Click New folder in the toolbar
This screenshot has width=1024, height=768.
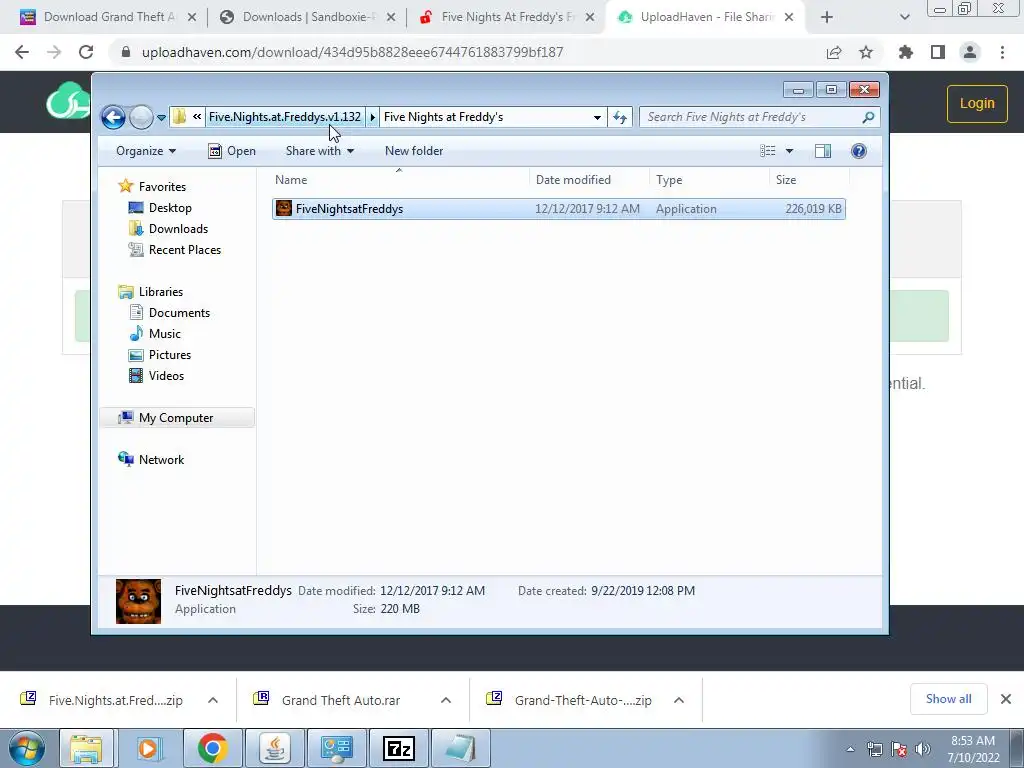click(414, 151)
